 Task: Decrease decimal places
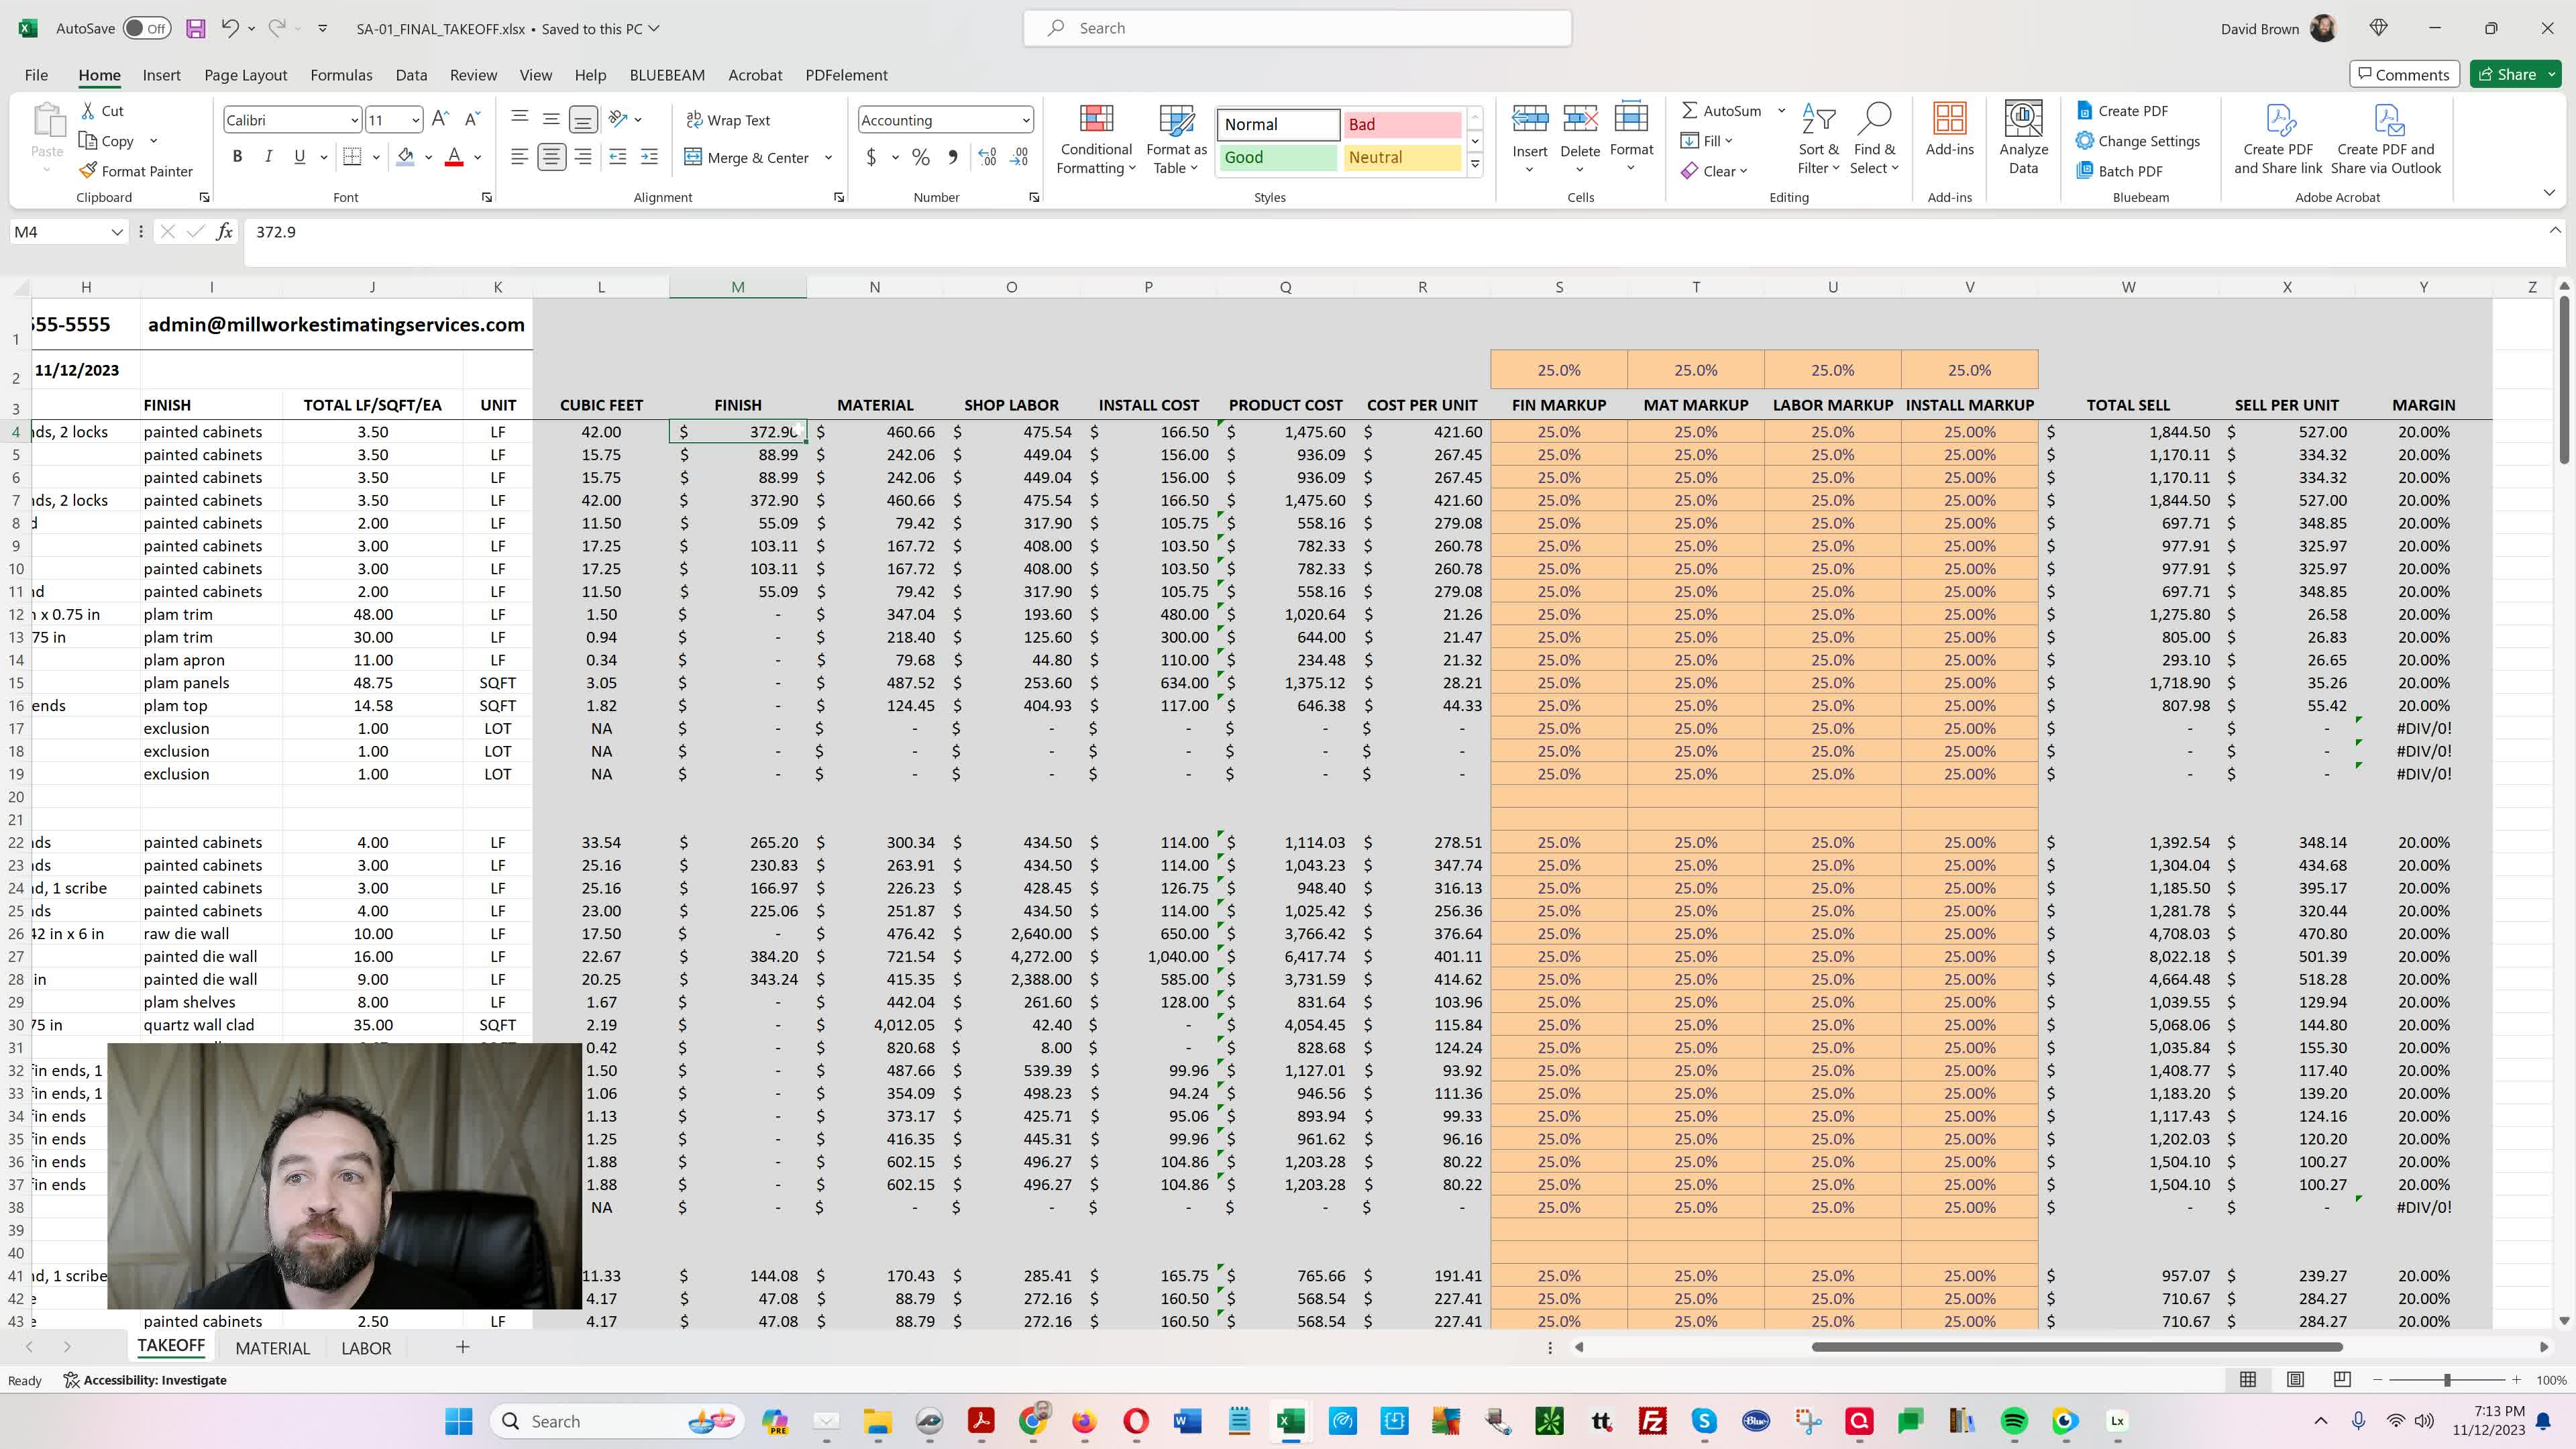tap(1019, 157)
